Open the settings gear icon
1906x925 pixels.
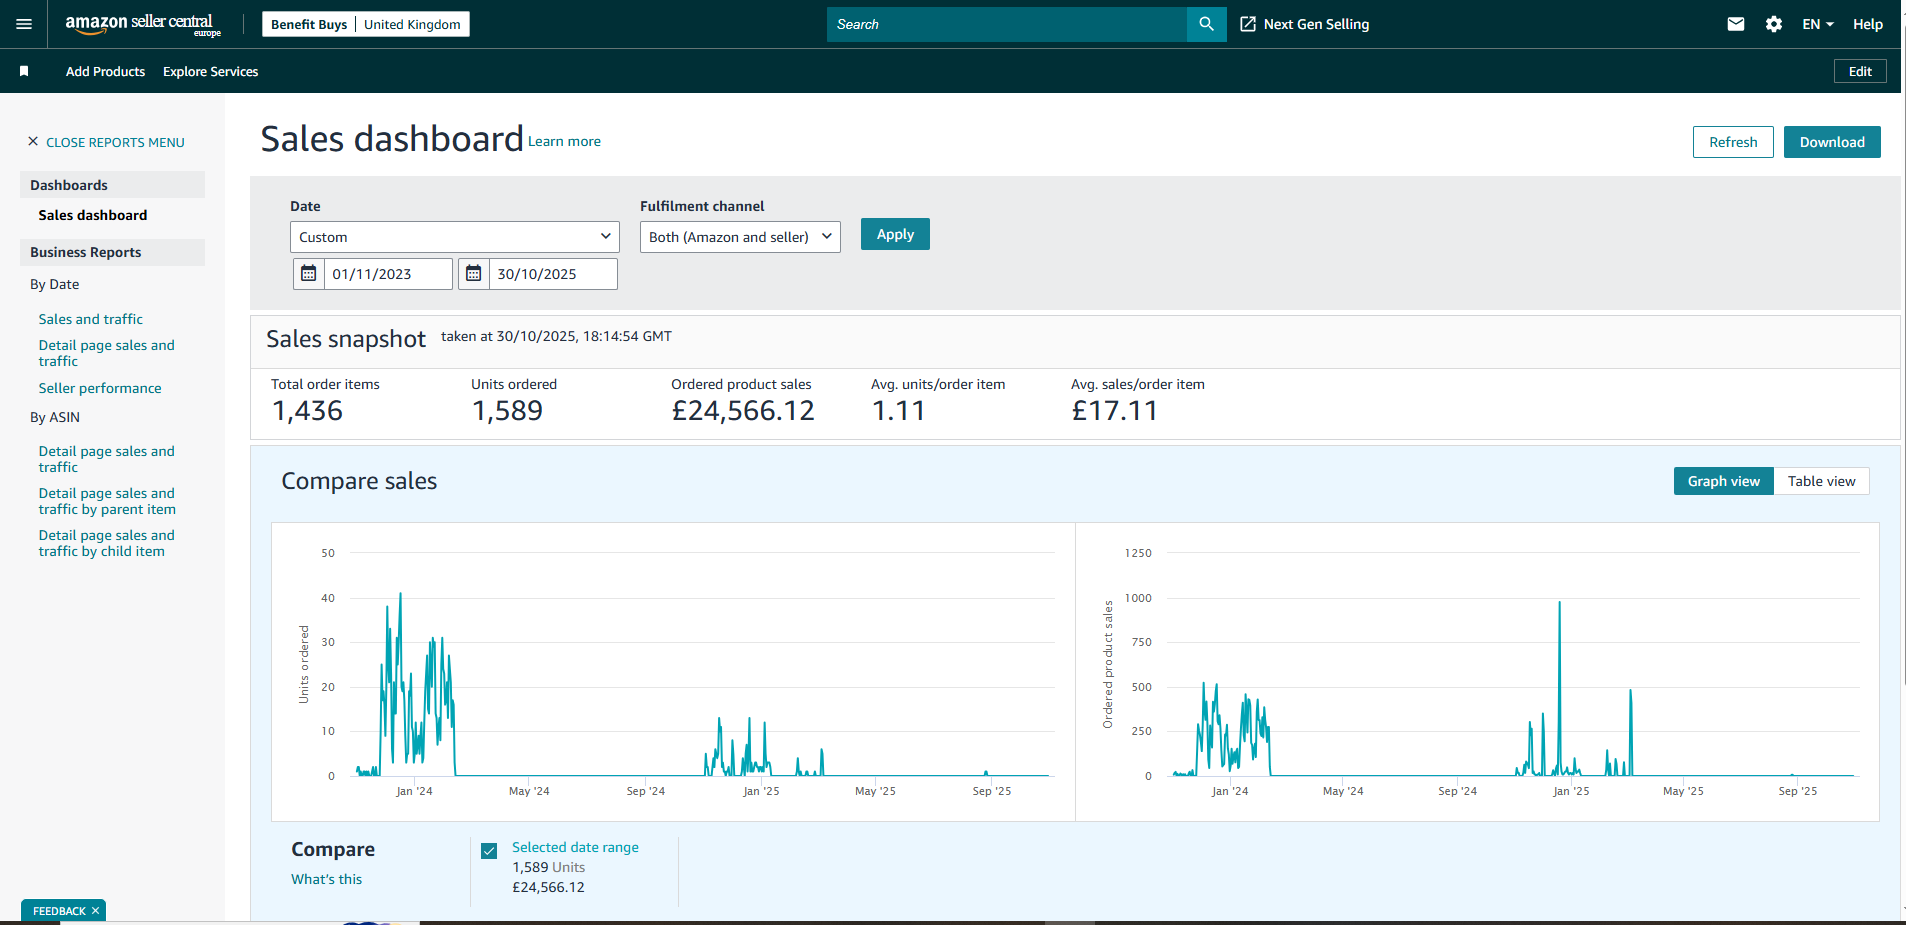(1774, 24)
